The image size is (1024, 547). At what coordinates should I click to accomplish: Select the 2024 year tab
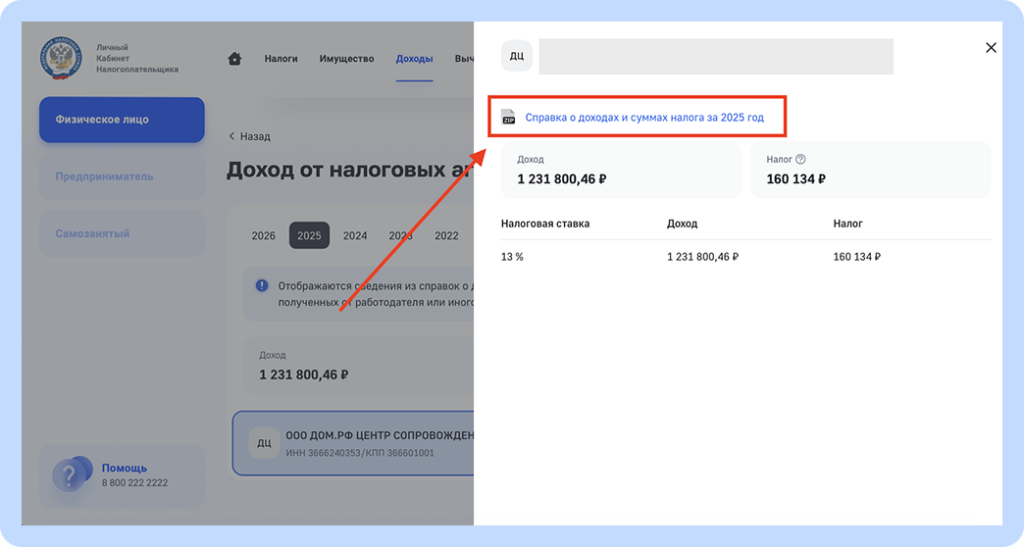(x=355, y=236)
